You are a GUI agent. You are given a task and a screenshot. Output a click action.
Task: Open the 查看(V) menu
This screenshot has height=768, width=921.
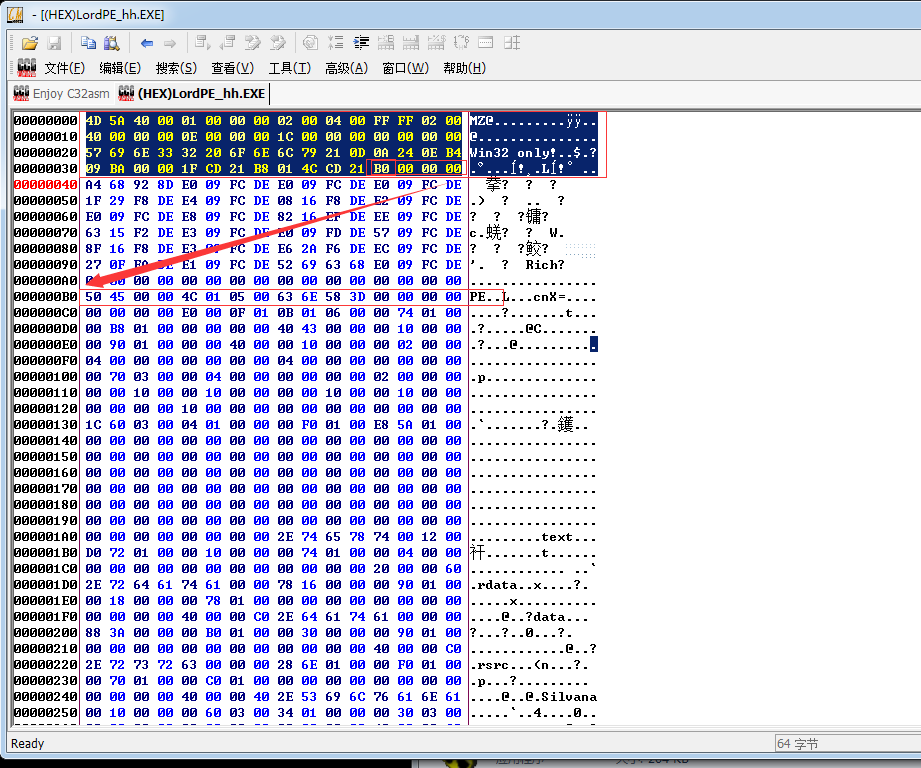[232, 68]
